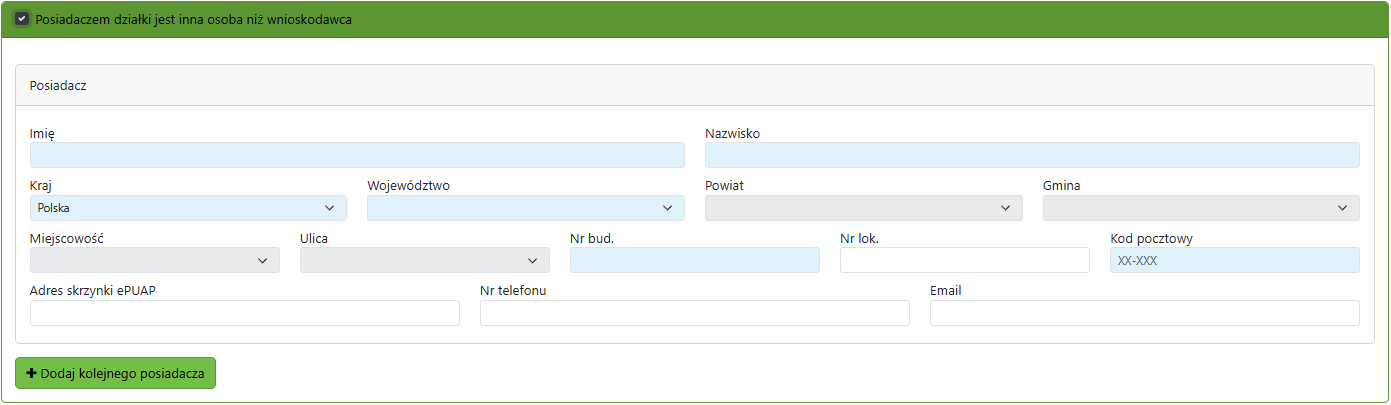Screen dimensions: 1391x405
Task: Click into the Email input field
Action: pyautogui.click(x=1144, y=313)
